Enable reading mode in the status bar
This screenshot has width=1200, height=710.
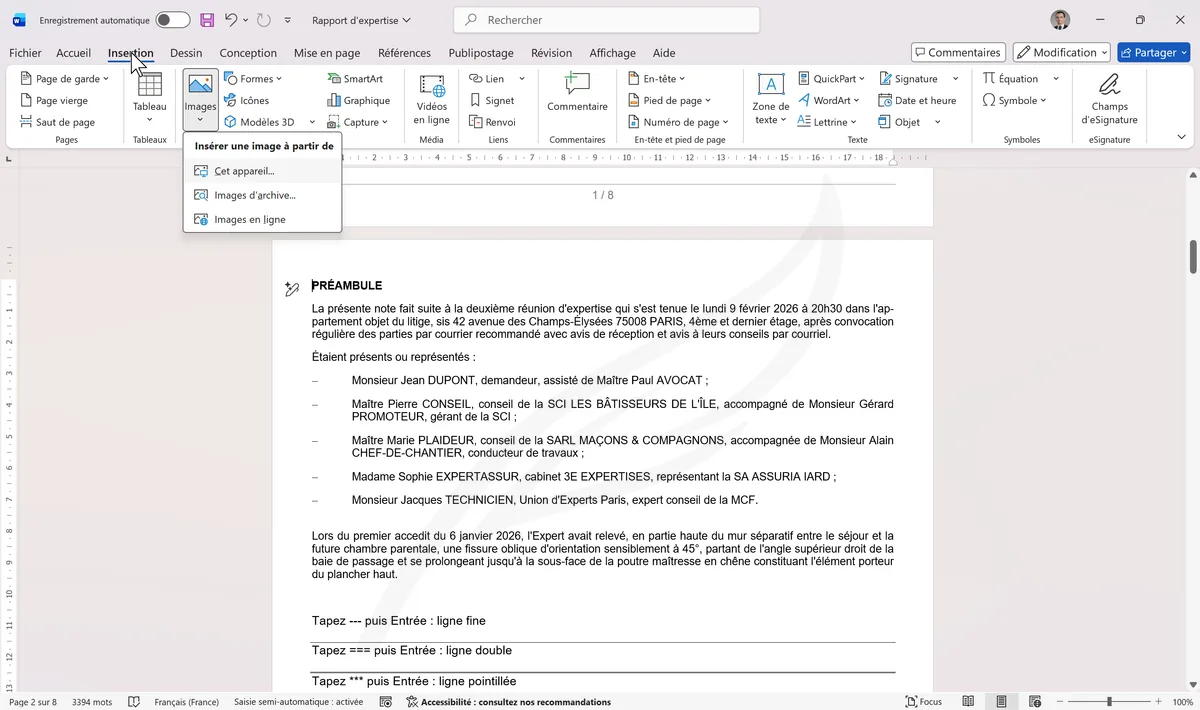967,701
